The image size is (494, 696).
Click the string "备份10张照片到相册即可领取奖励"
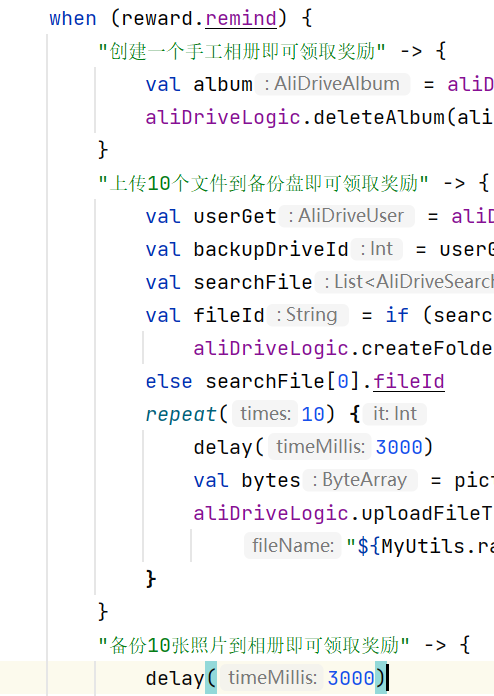(254, 645)
